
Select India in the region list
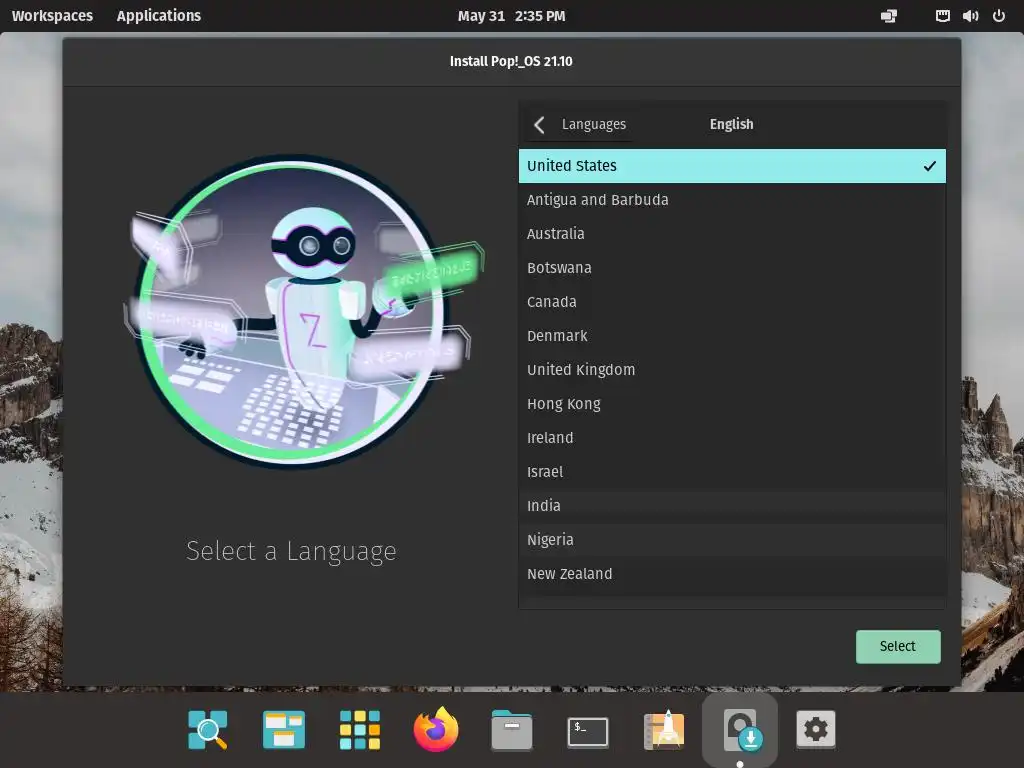click(x=732, y=505)
